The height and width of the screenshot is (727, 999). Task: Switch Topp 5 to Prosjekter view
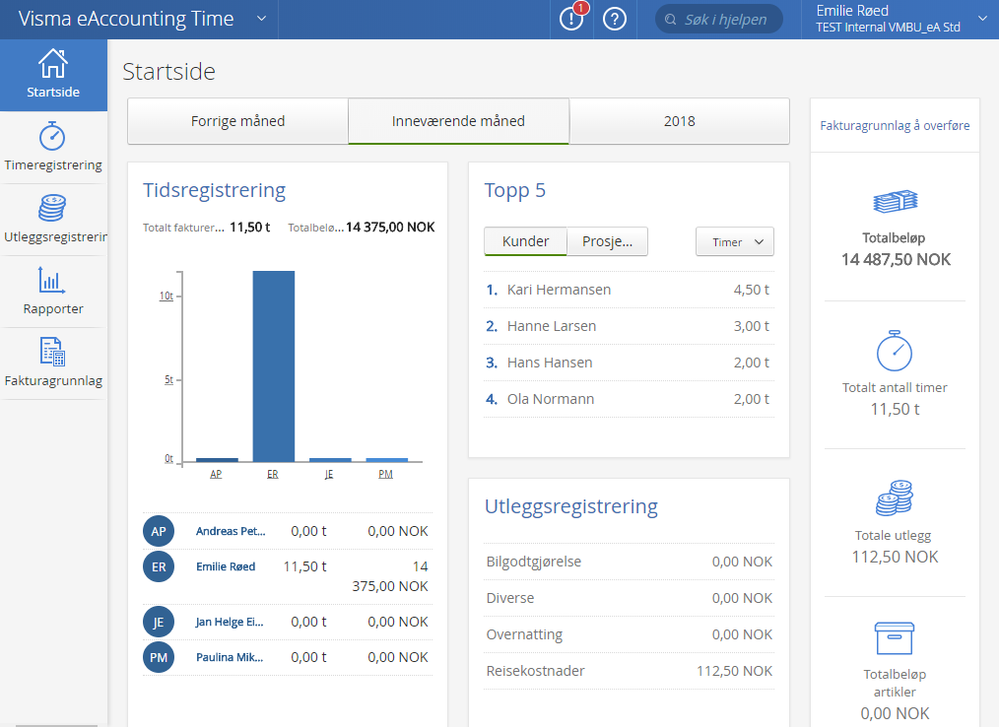(x=607, y=241)
